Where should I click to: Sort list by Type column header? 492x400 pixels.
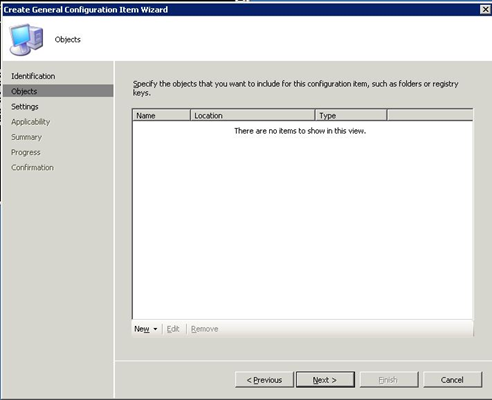point(351,115)
